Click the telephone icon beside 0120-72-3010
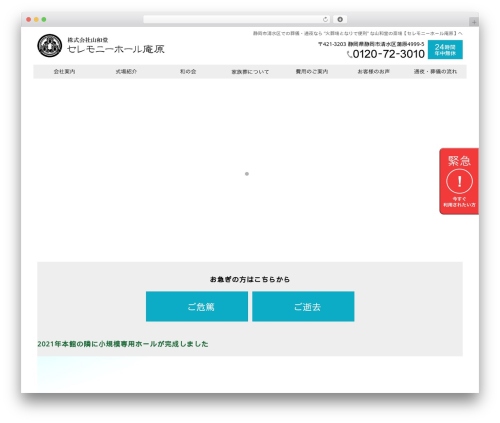 [x=349, y=54]
